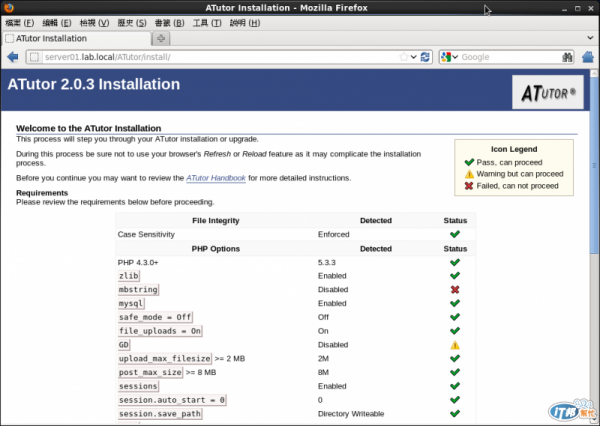Open the 書籤 (B) menu
Image resolution: width=600 pixels, height=426 pixels.
click(169, 23)
